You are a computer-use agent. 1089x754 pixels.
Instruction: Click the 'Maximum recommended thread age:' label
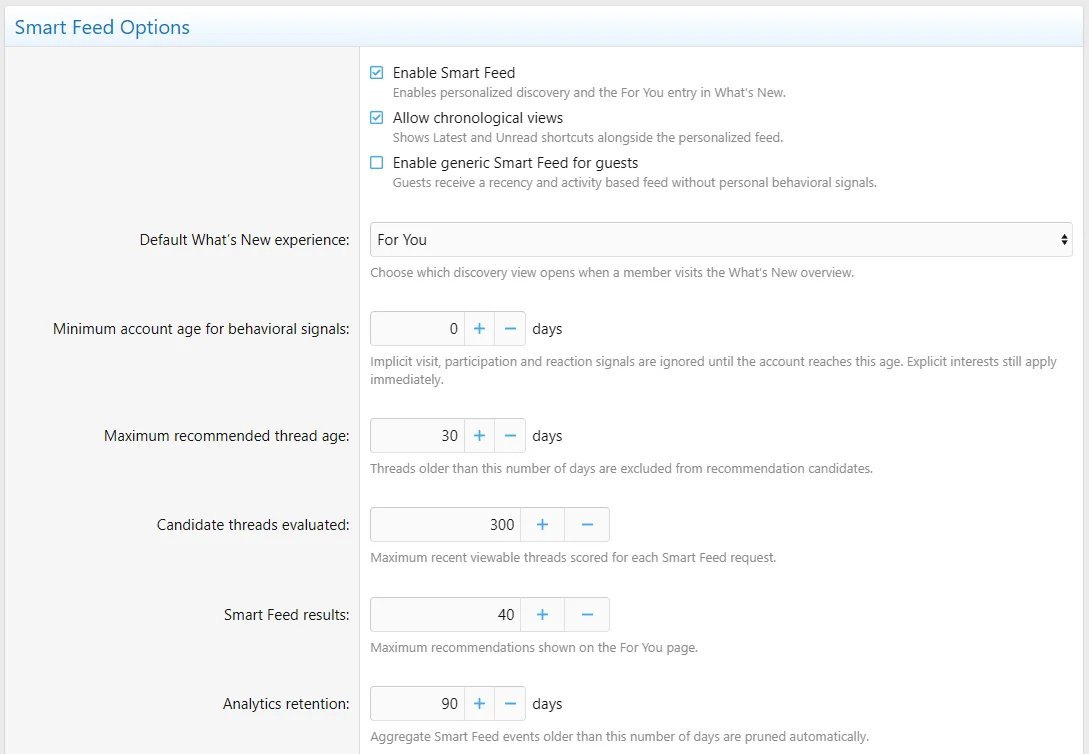pos(226,436)
